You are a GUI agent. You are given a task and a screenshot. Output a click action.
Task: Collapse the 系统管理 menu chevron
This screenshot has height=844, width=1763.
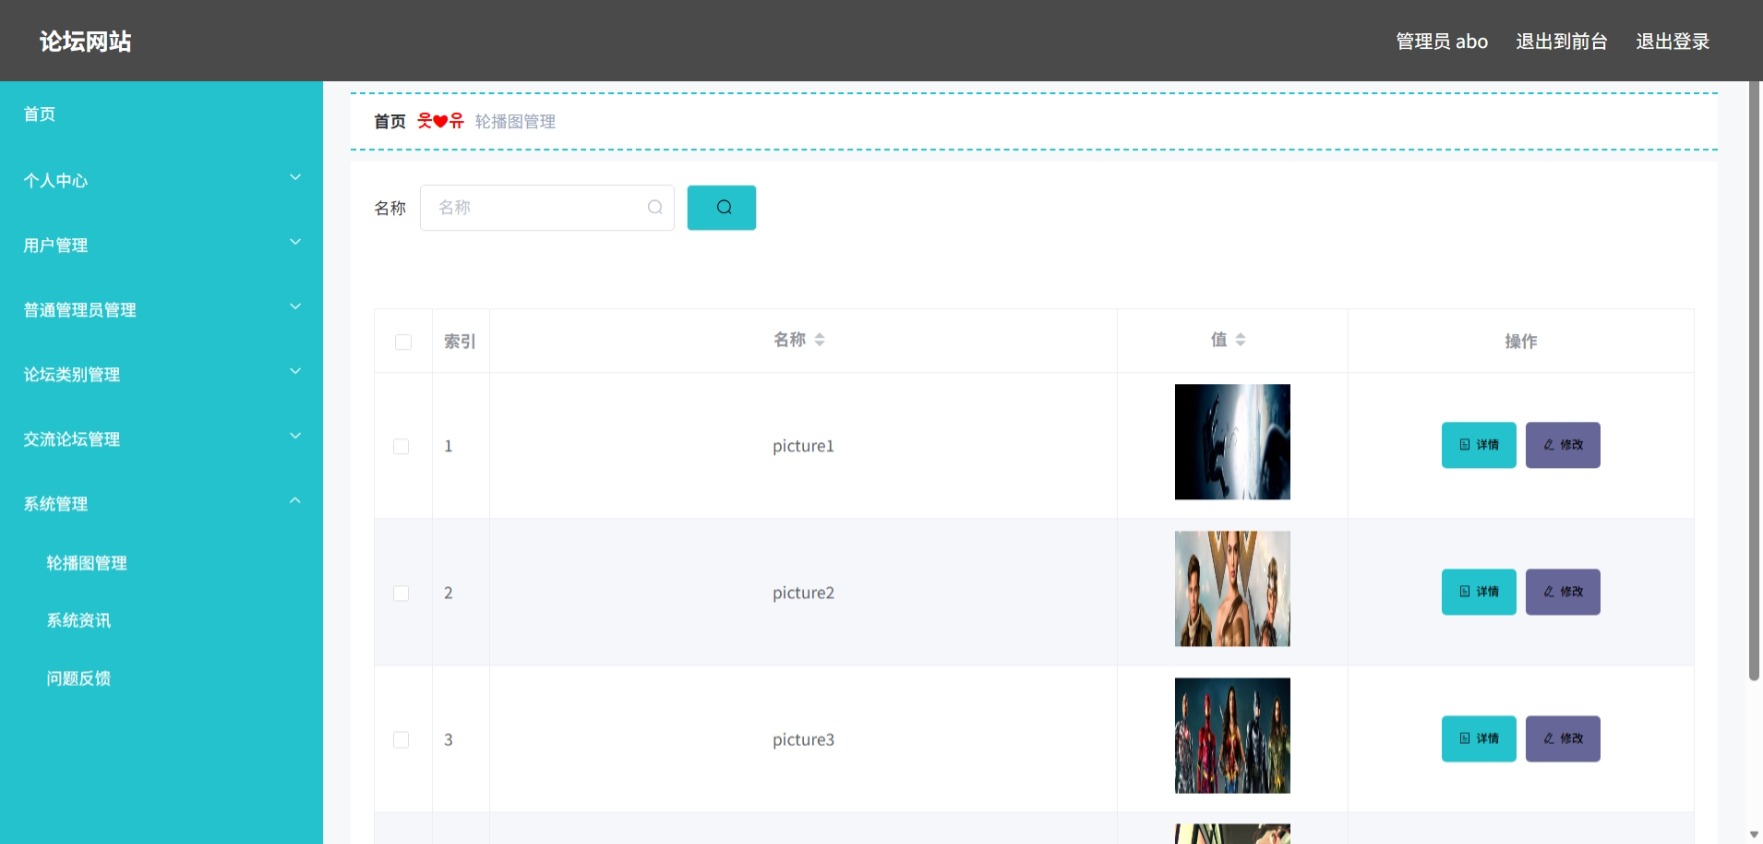295,501
